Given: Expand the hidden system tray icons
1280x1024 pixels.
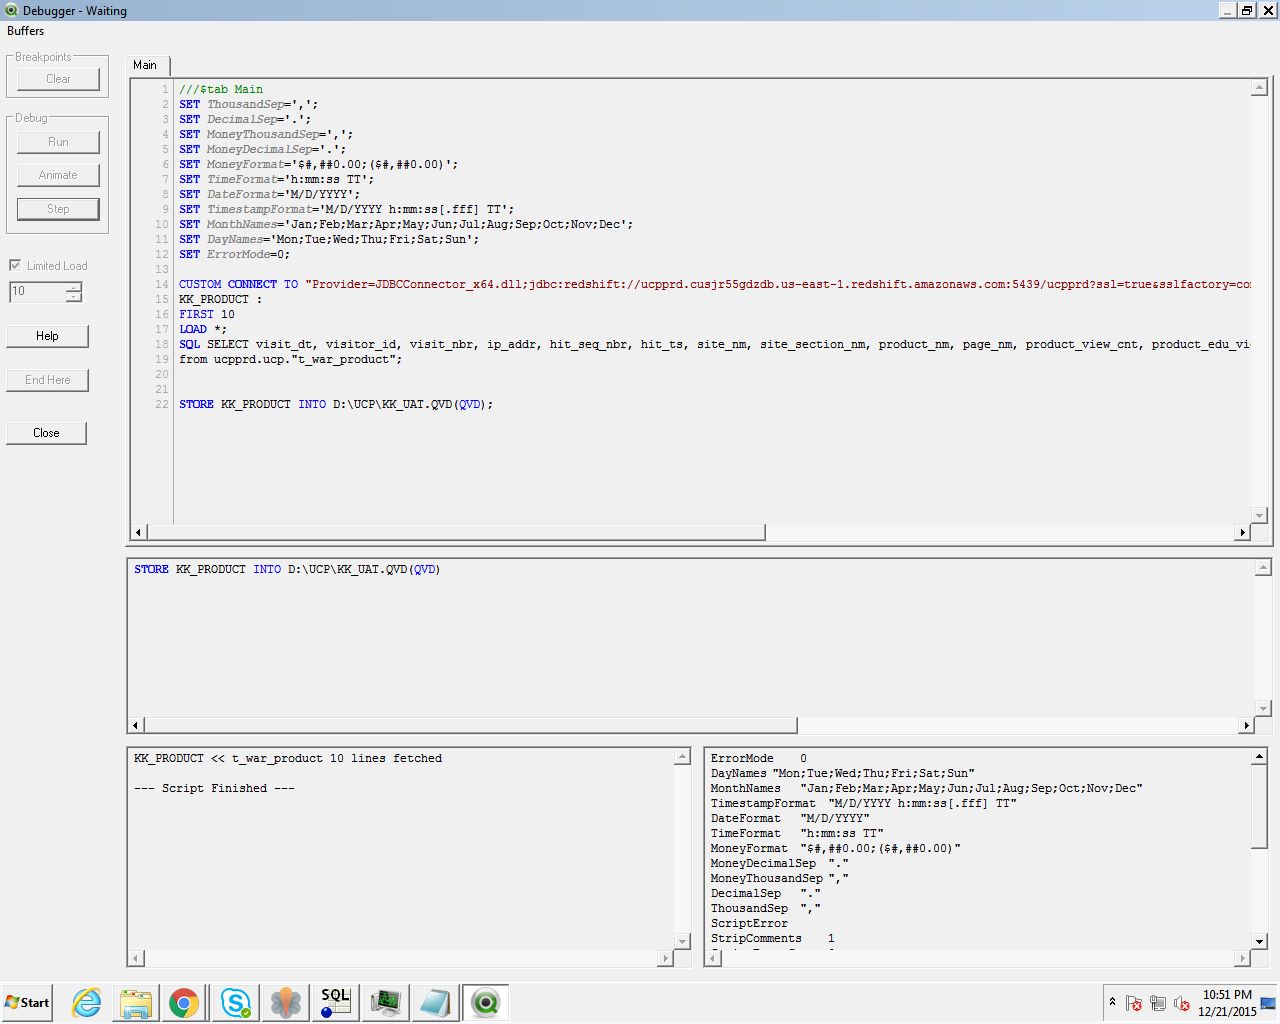Looking at the screenshot, I should tap(1111, 1002).
